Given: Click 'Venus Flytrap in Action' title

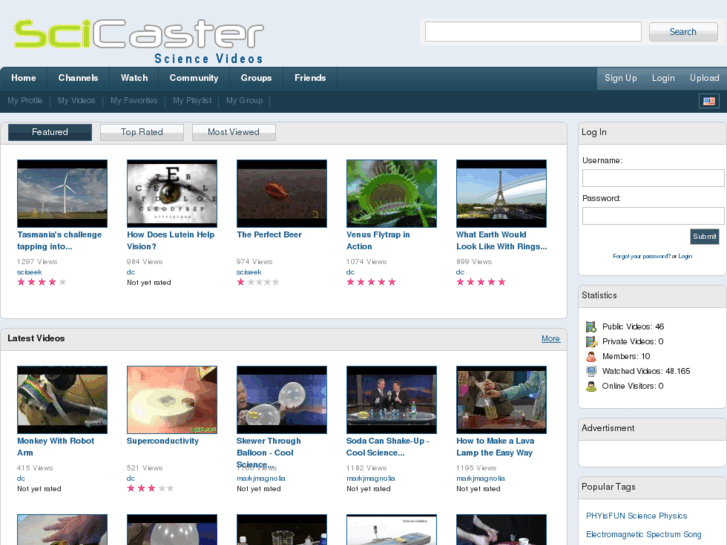Looking at the screenshot, I should pos(378,240).
